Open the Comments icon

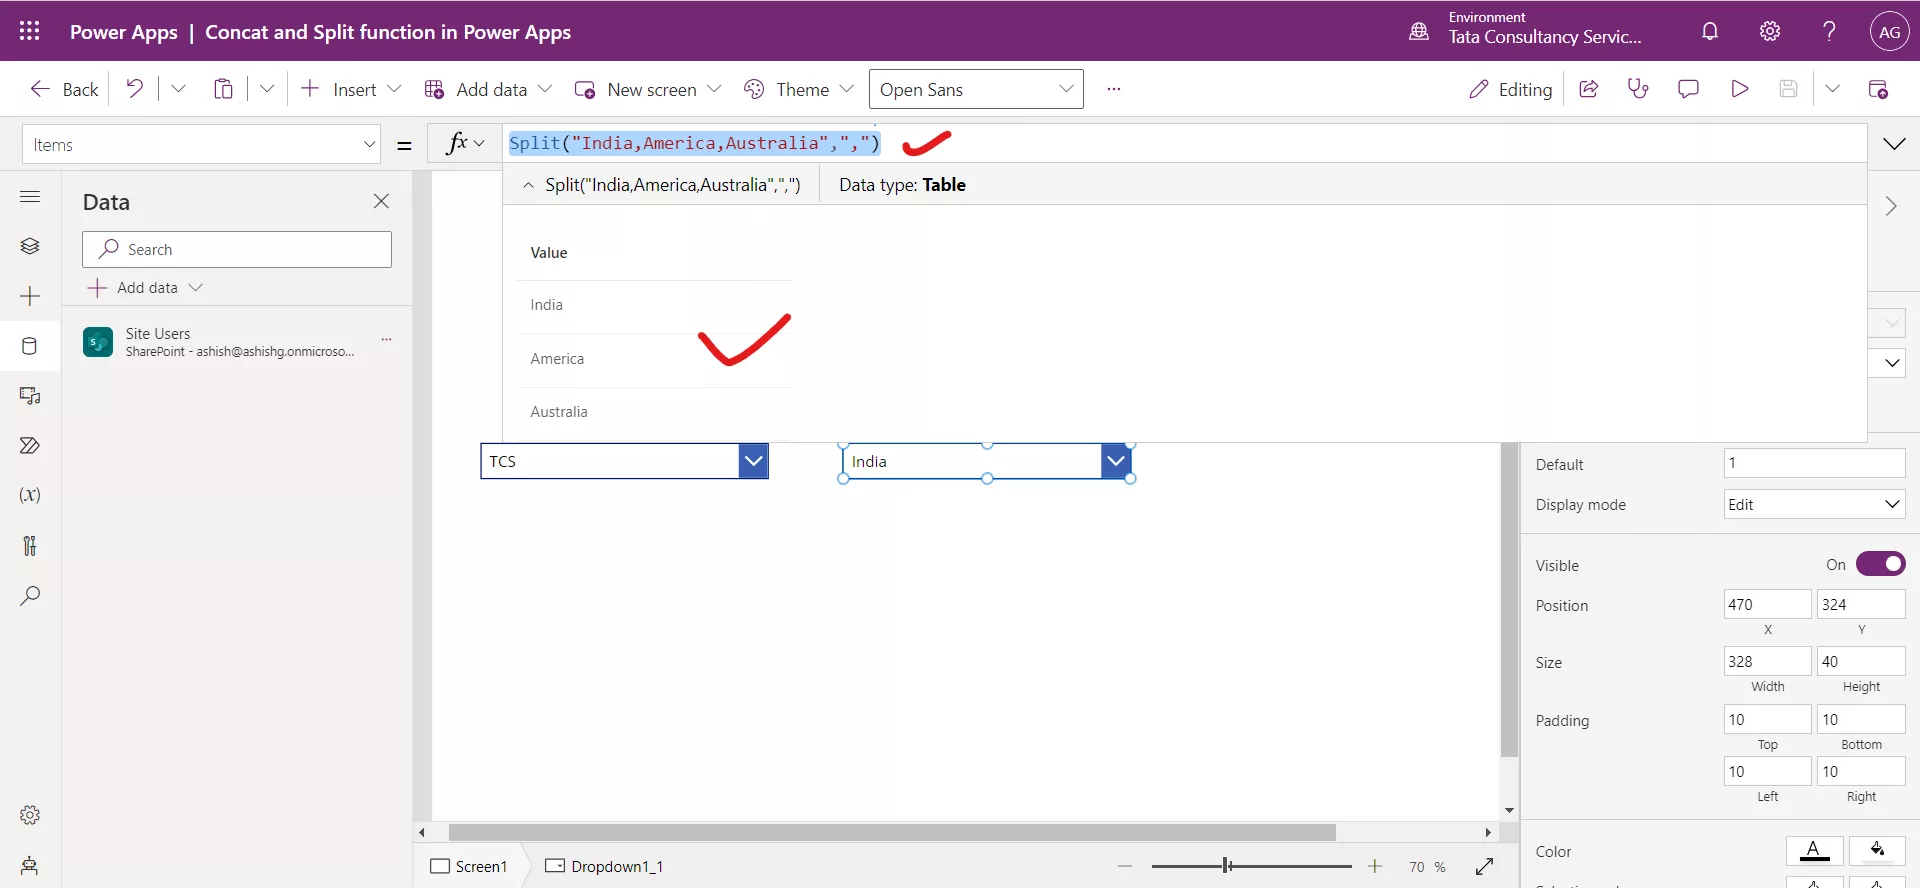(1688, 89)
